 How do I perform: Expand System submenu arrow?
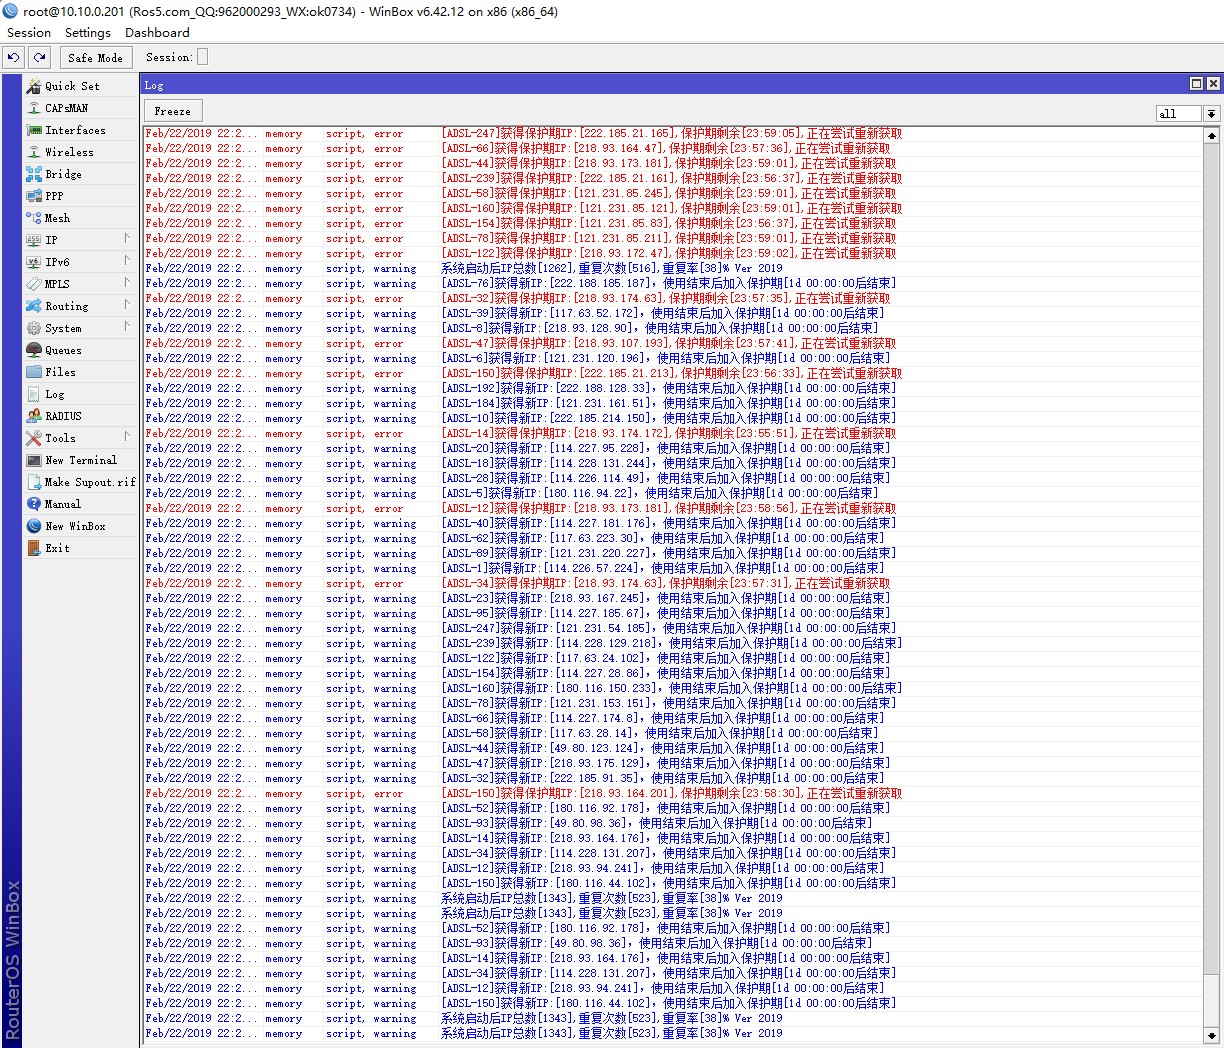pyautogui.click(x=127, y=327)
